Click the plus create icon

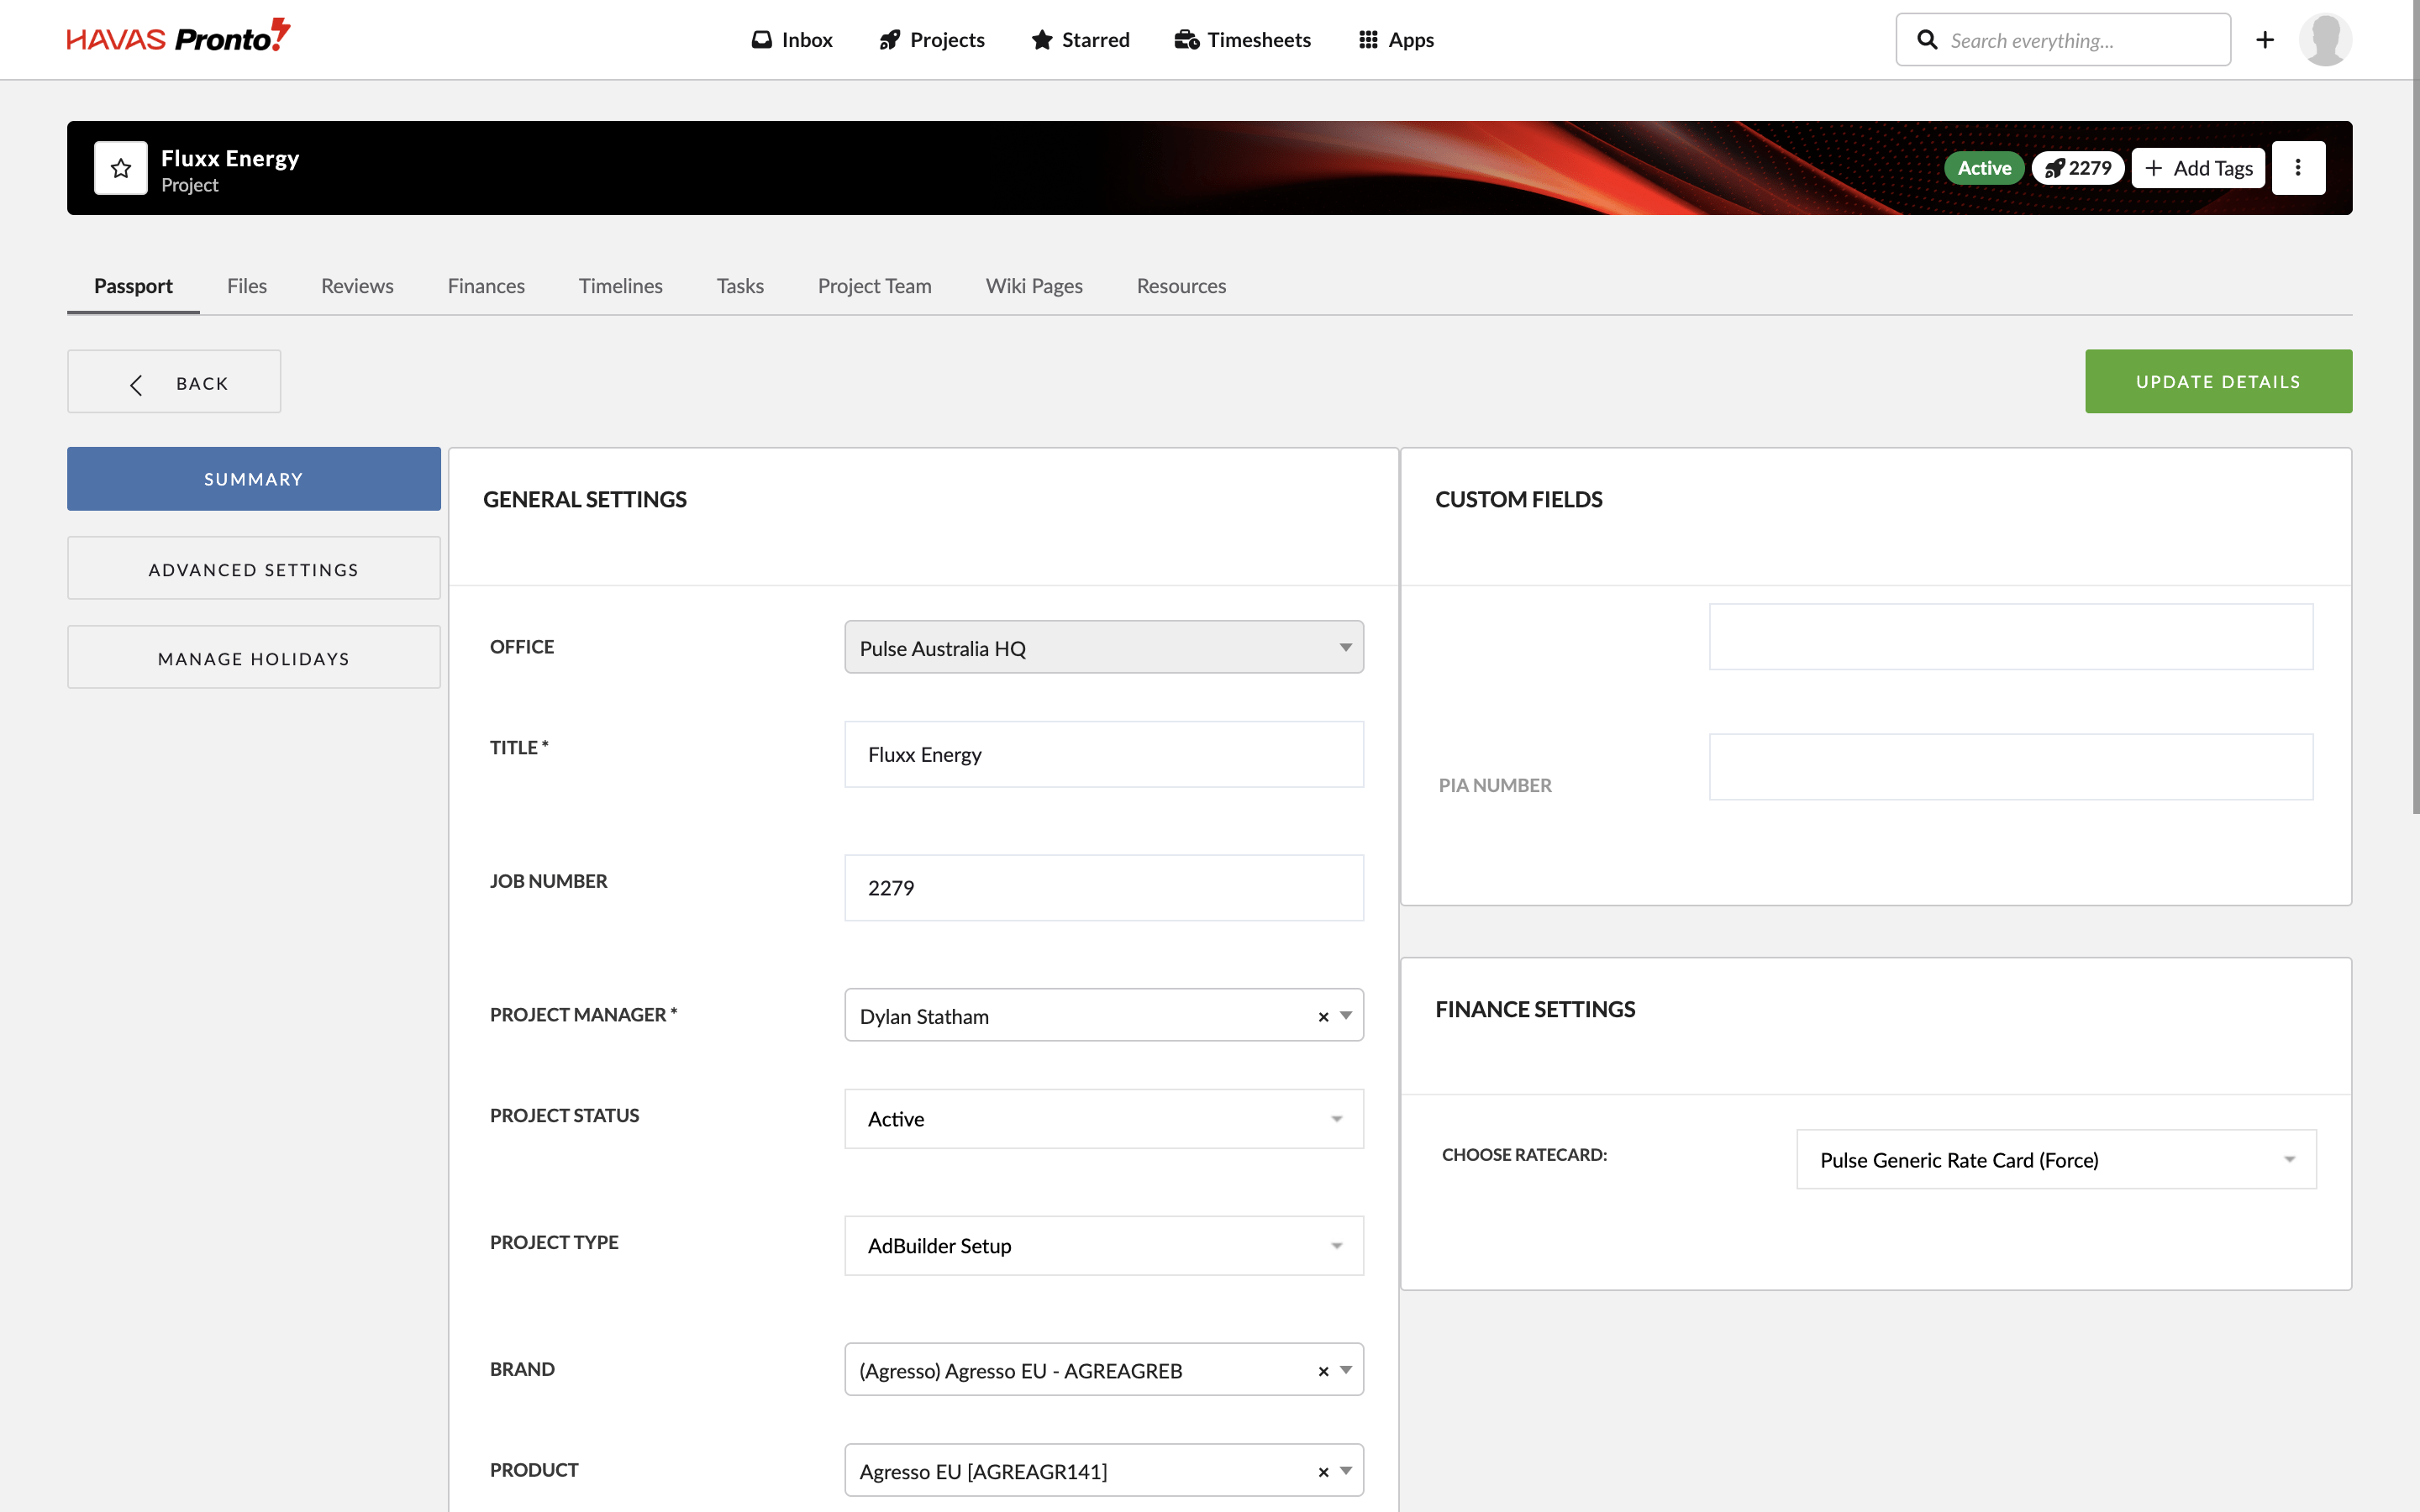click(x=2265, y=40)
